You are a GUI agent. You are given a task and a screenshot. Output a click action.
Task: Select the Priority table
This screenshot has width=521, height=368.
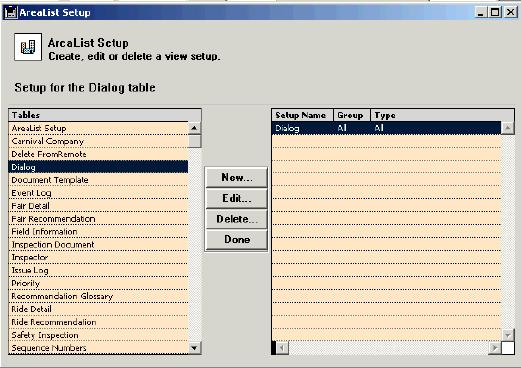(x=98, y=283)
